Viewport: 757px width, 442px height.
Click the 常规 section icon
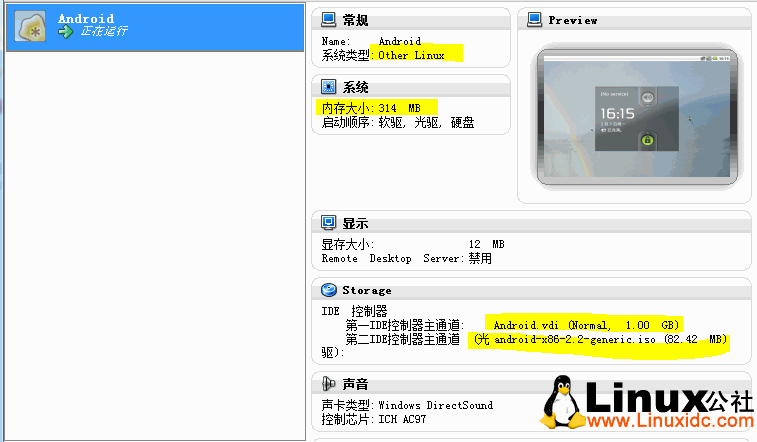pos(328,19)
